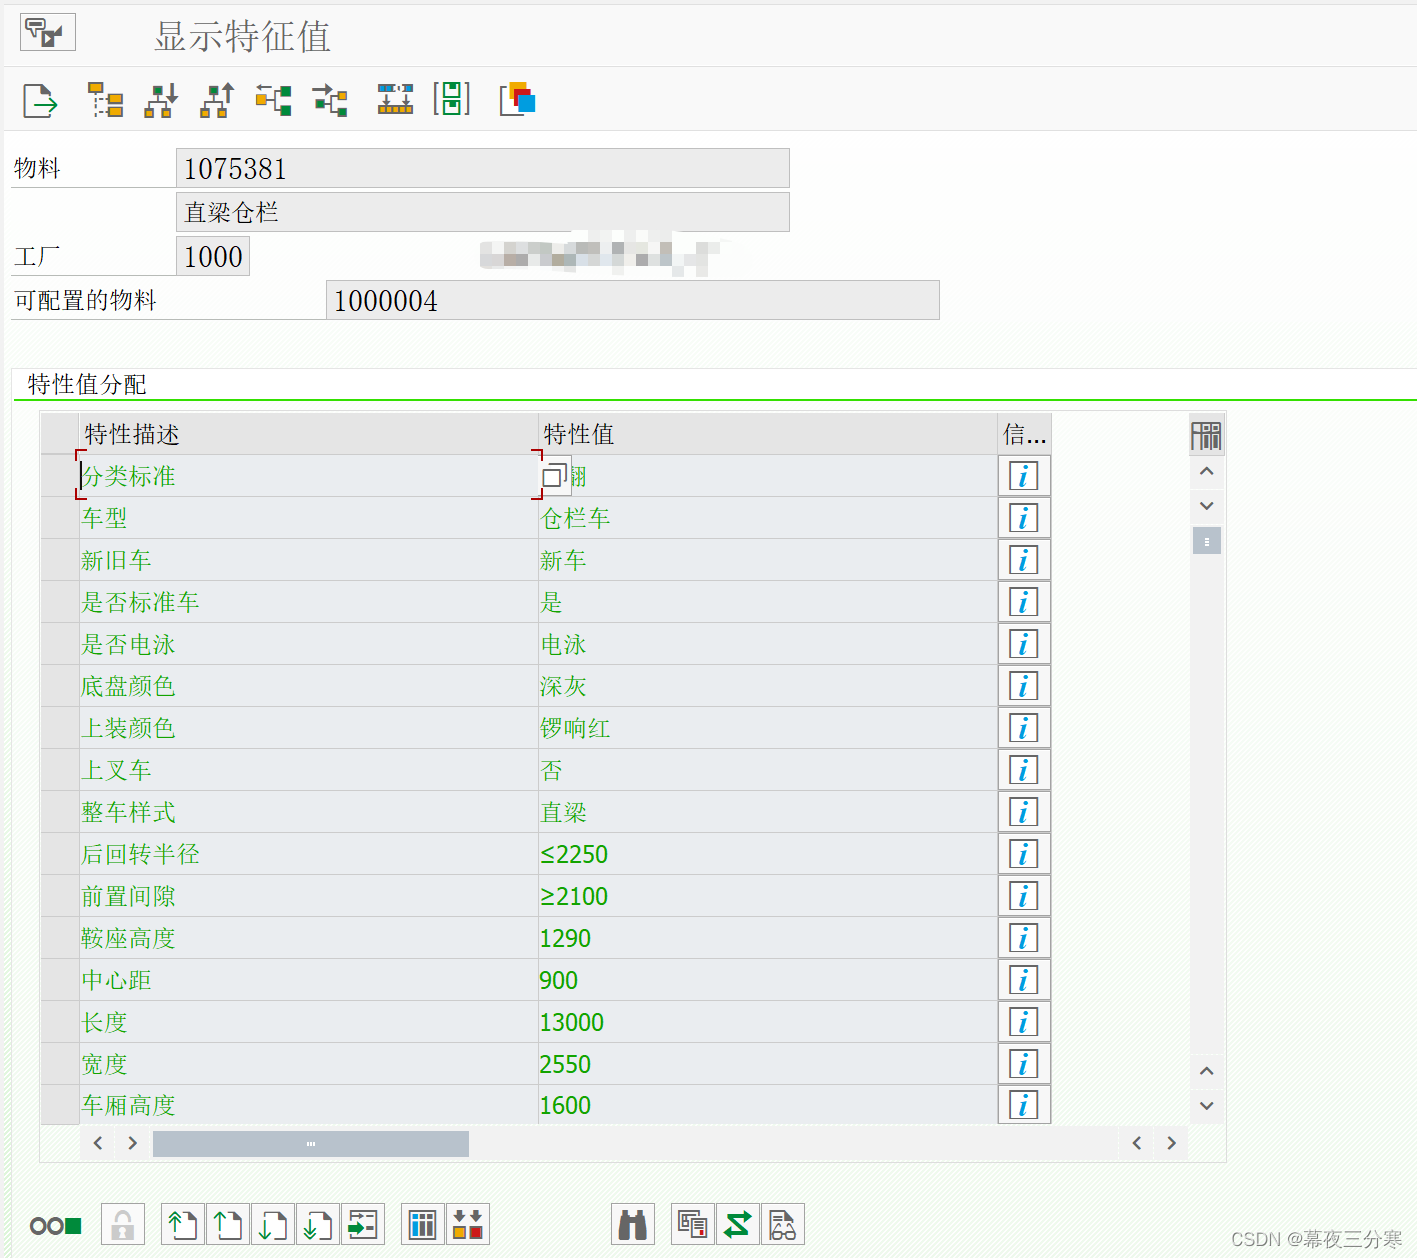This screenshot has width=1417, height=1258.
Task: Open info for the 长度 row
Action: (x=1023, y=1022)
